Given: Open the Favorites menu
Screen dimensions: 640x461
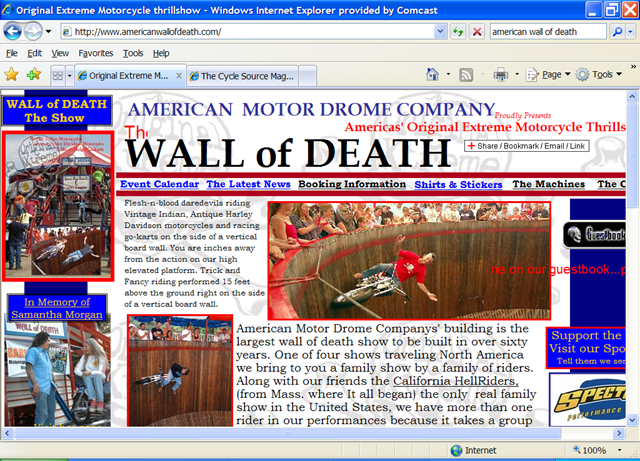Looking at the screenshot, I should click(x=96, y=53).
